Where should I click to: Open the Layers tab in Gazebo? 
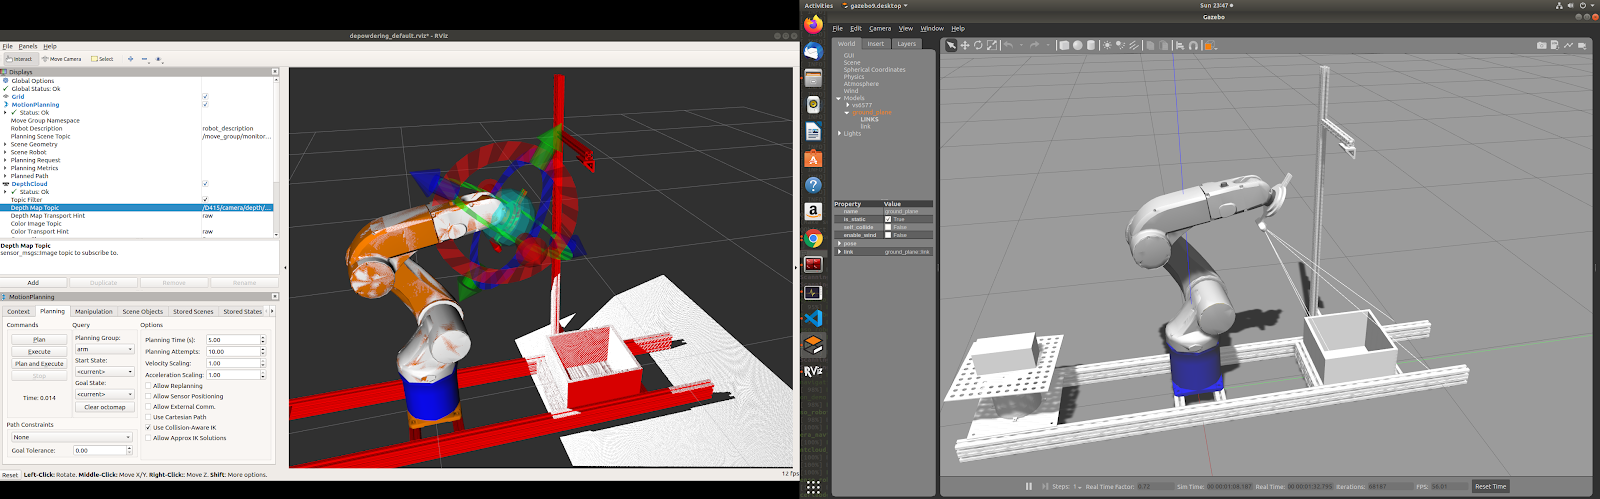[x=907, y=44]
